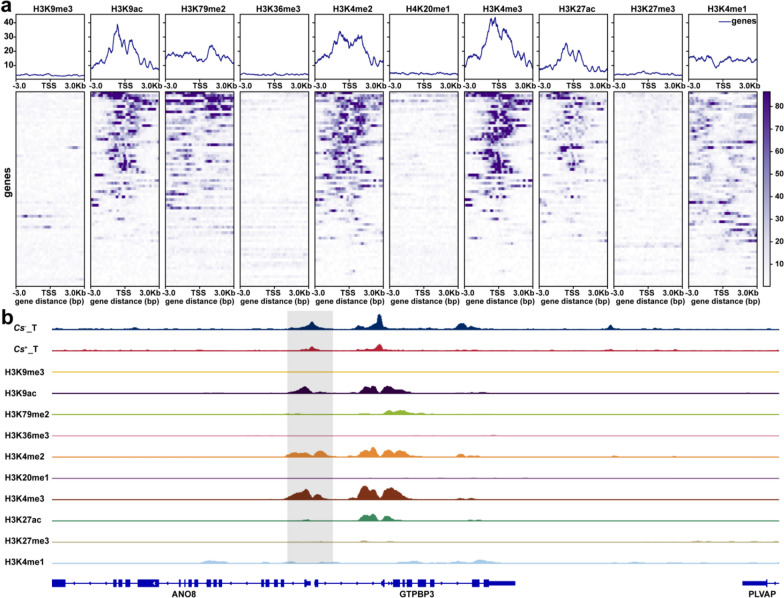Click the Cs-_T track label in panel b

tap(26, 328)
